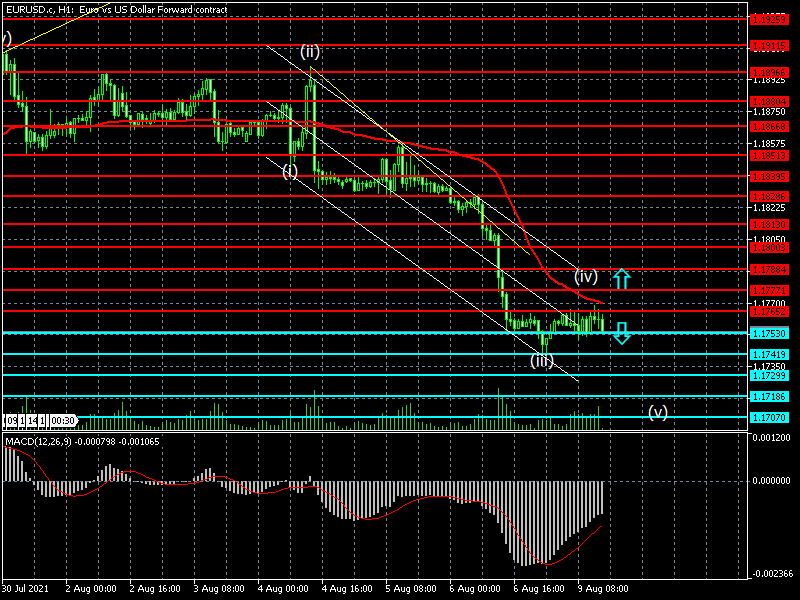The height and width of the screenshot is (600, 800).
Task: Click the 1.18286 red price label
Action: click(x=769, y=196)
